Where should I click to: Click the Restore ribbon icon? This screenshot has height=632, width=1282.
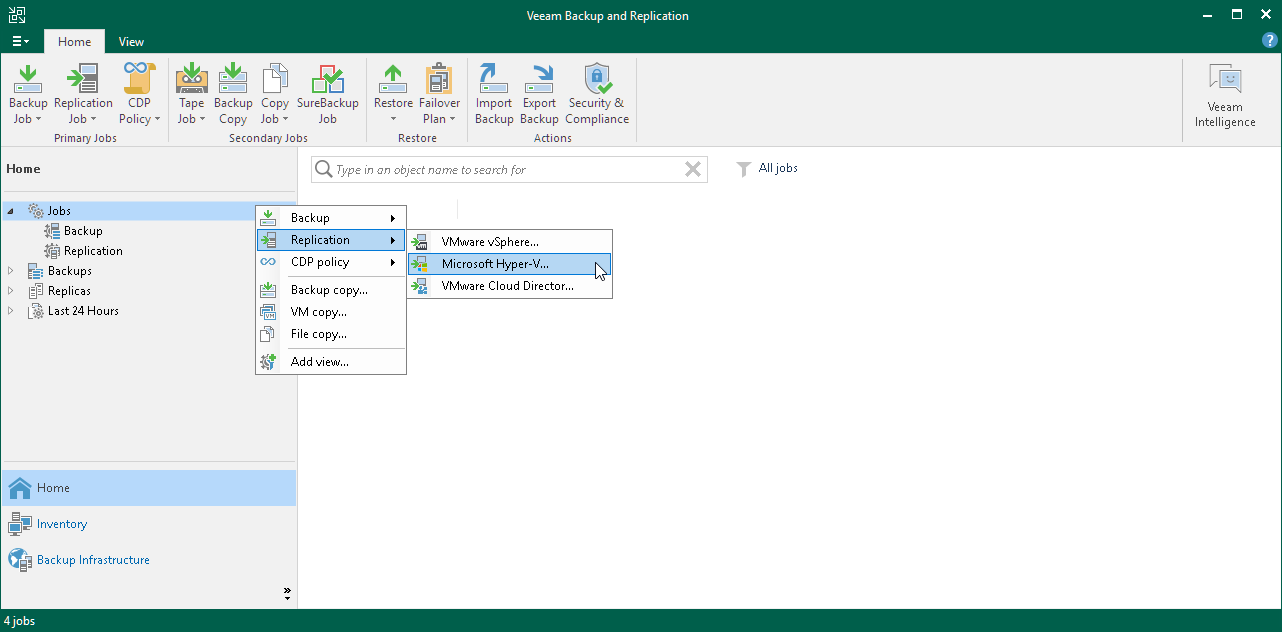[x=393, y=79]
